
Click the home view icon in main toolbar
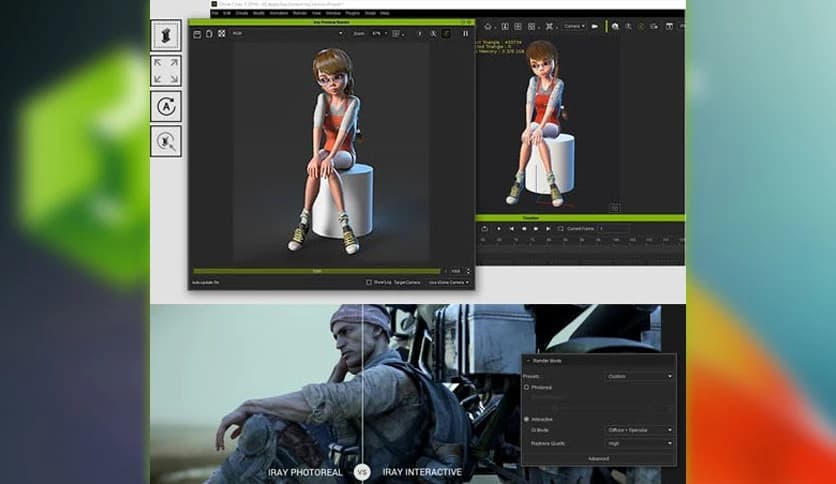488,26
